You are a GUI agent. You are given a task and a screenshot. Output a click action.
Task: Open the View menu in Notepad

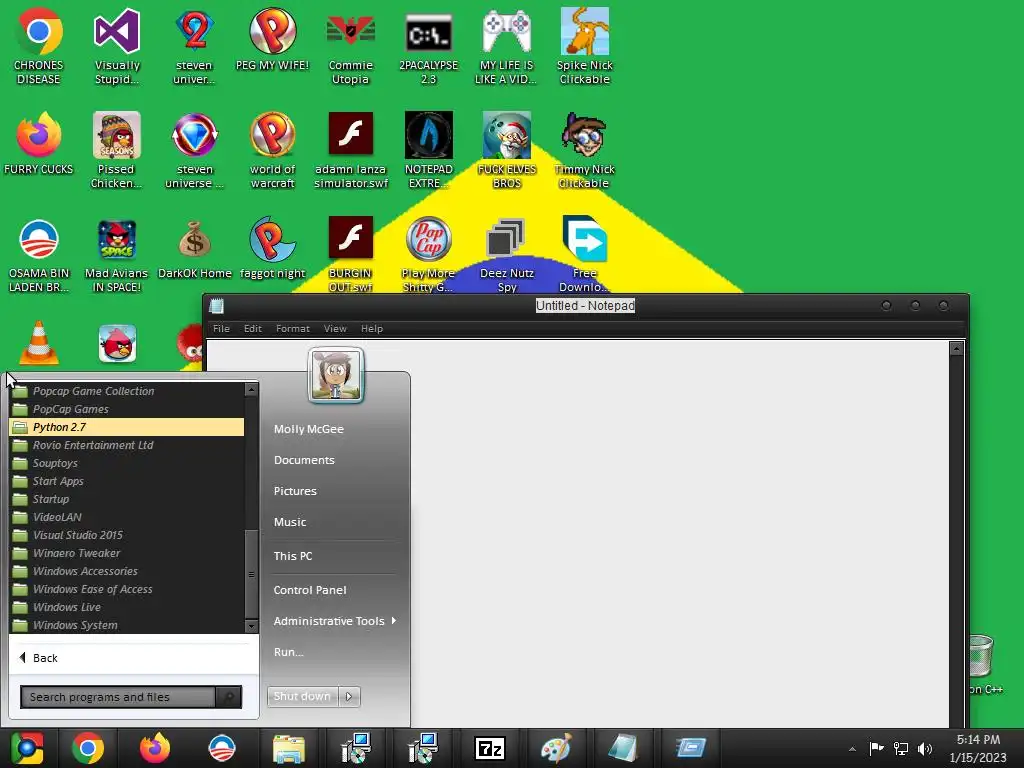[335, 328]
